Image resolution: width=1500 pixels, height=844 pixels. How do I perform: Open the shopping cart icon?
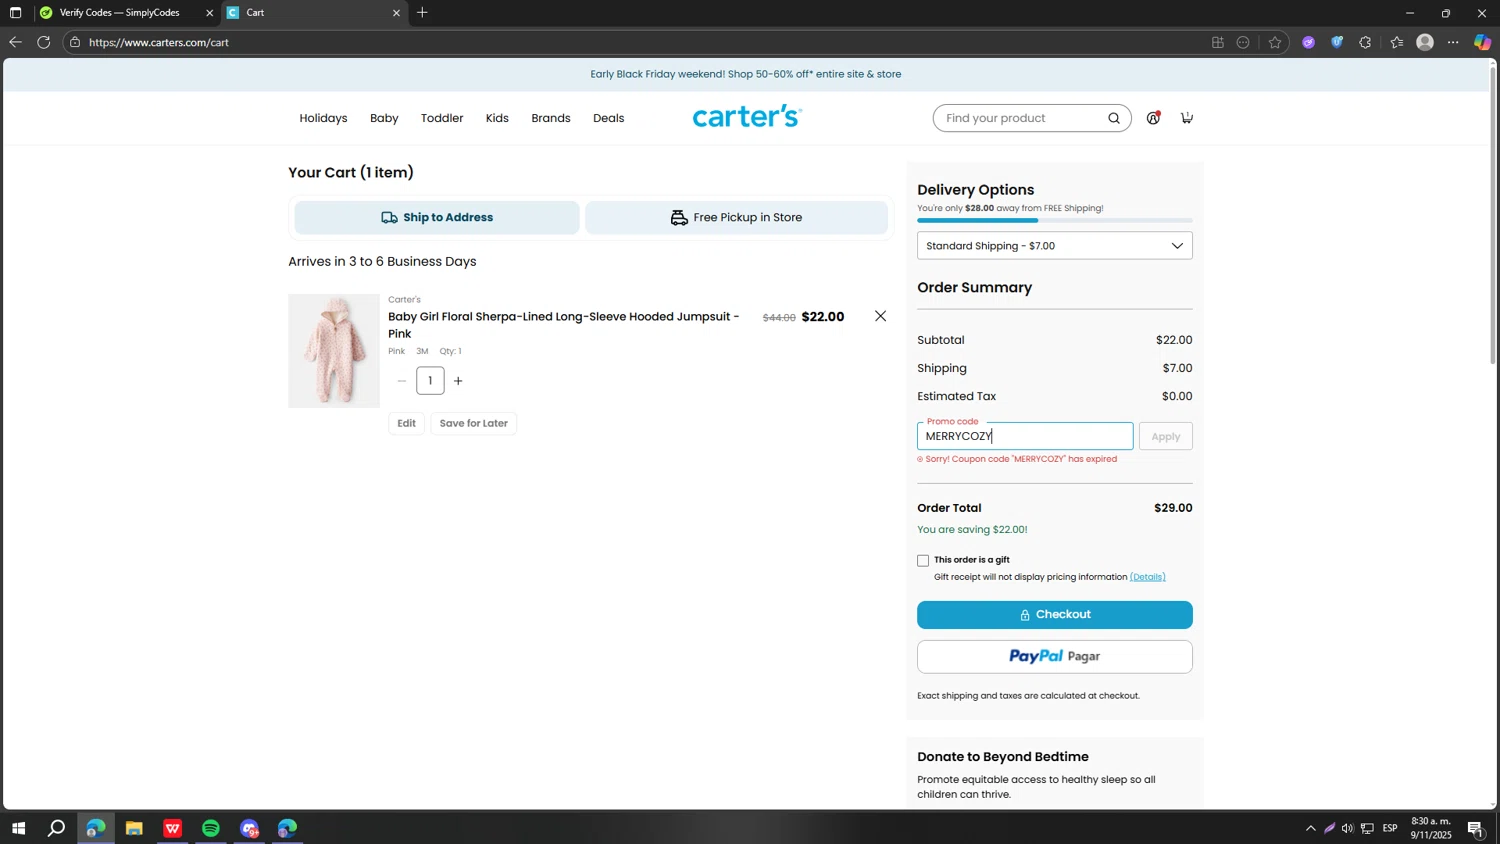1187,118
